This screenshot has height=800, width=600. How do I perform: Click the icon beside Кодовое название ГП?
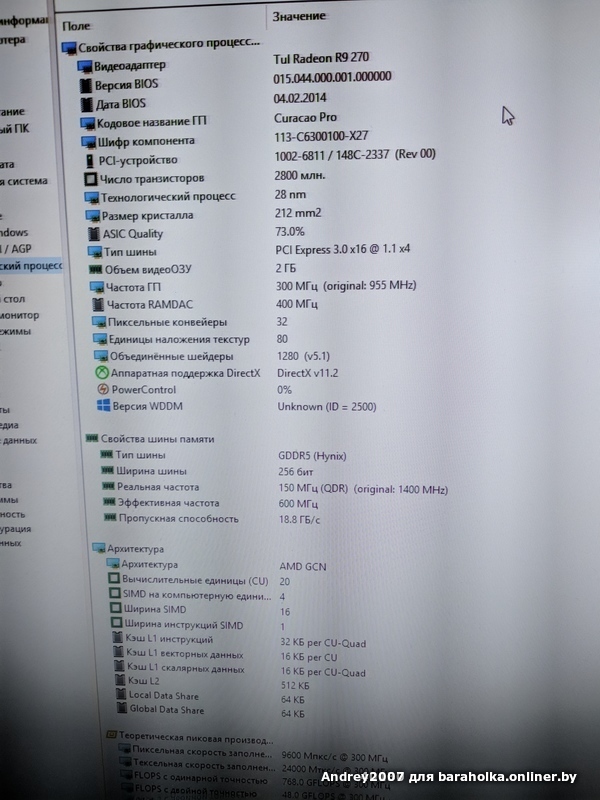click(x=88, y=123)
